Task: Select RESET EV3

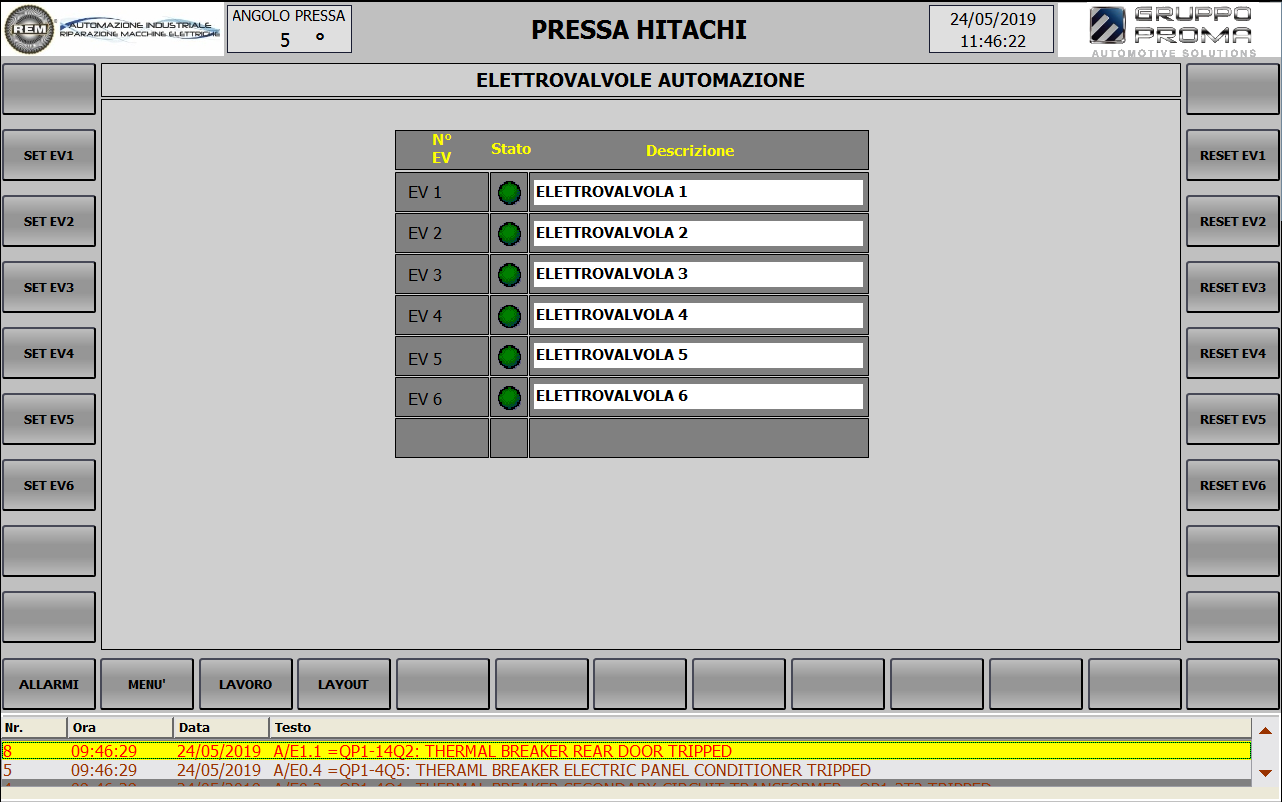Action: click(x=1233, y=287)
